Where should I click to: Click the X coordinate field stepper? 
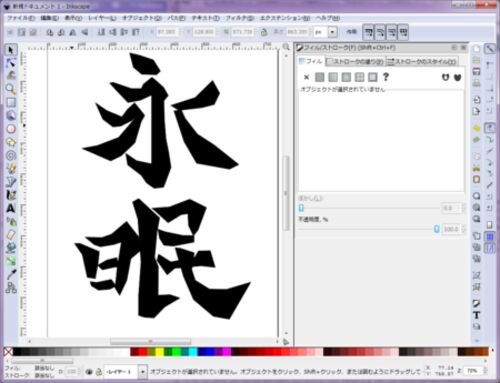click(x=181, y=32)
